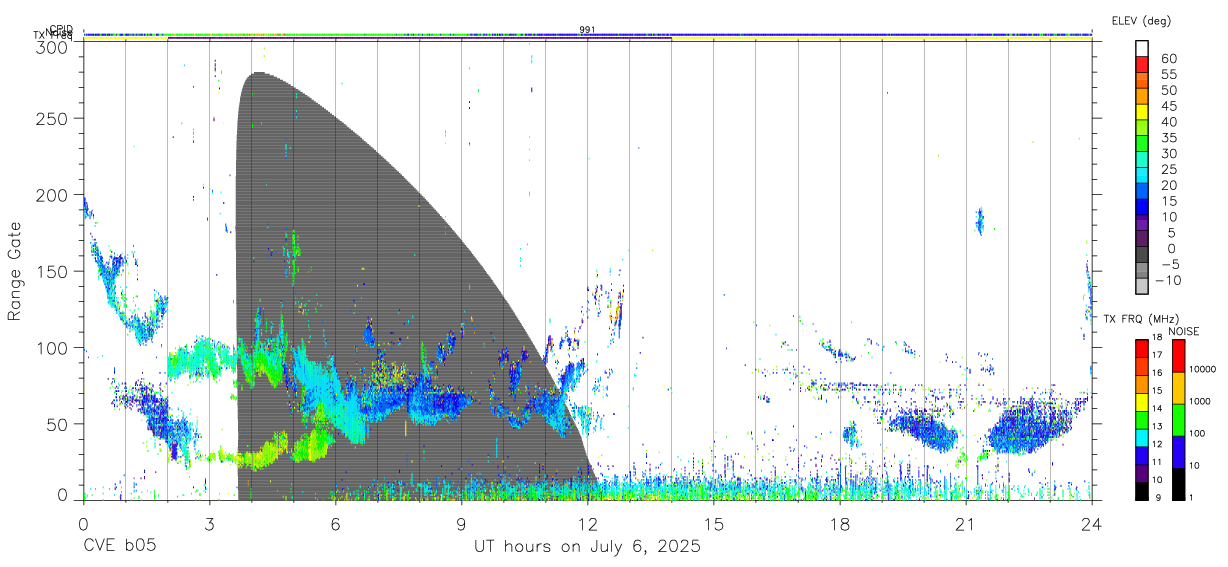
Task: Click the cyan TX FRQ segment between 13 and 12
Action: (1142, 436)
